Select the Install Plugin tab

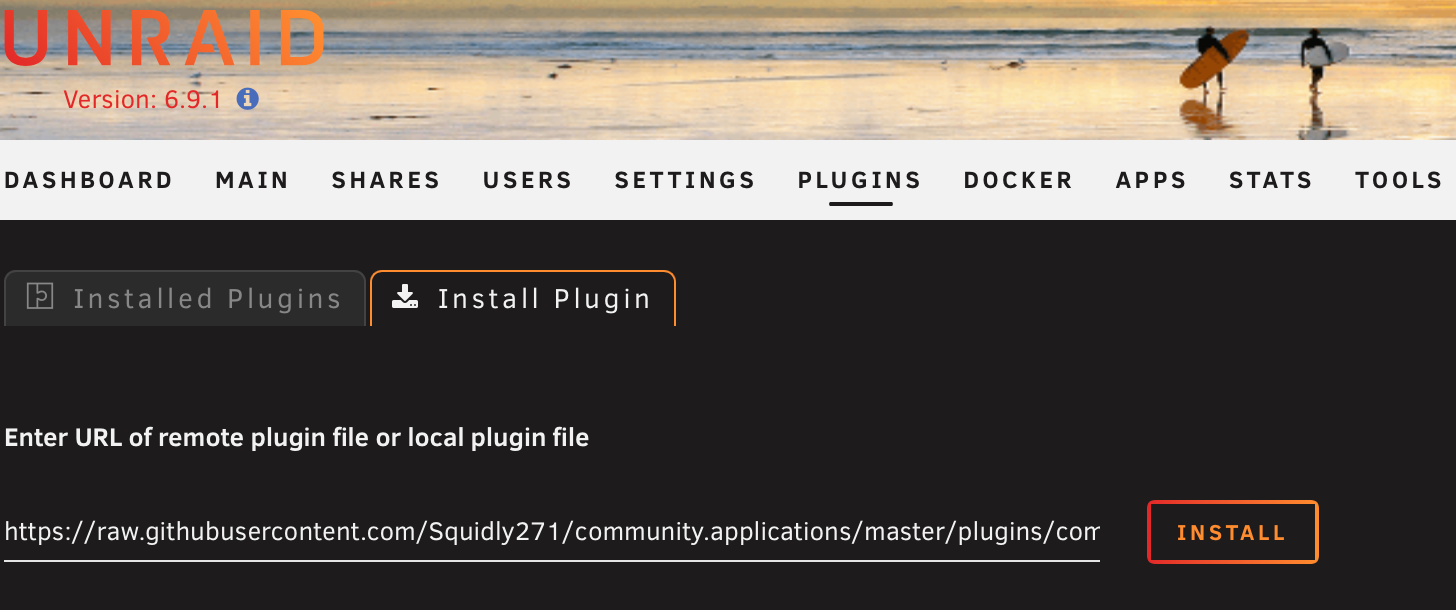click(522, 297)
